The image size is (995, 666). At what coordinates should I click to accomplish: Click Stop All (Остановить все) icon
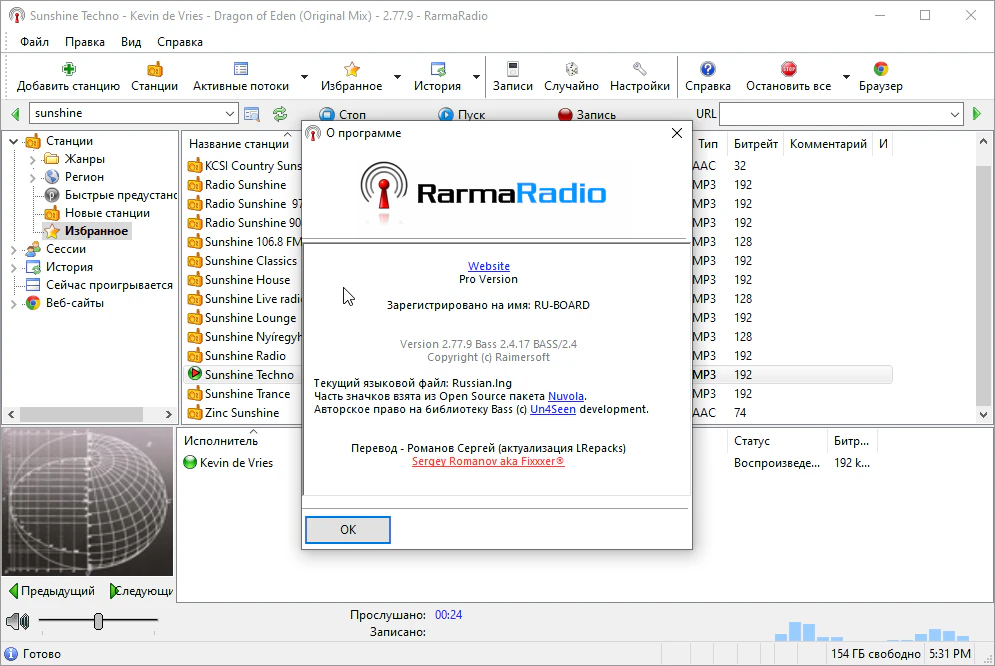789,69
